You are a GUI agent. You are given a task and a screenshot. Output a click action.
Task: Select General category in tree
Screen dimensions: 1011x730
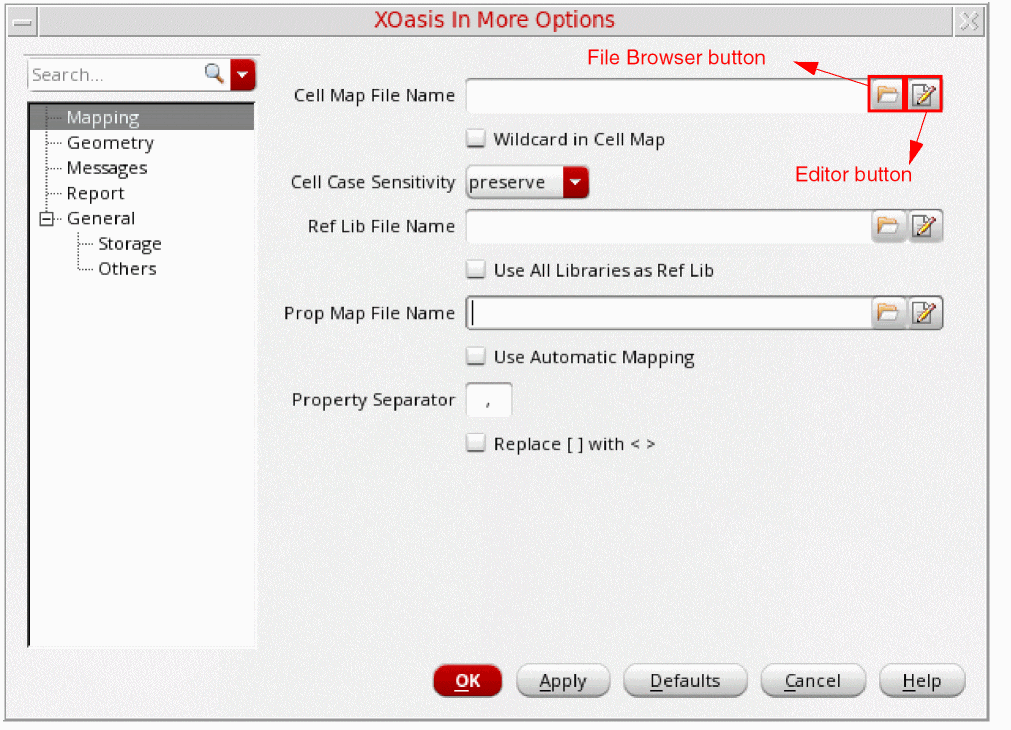(101, 219)
